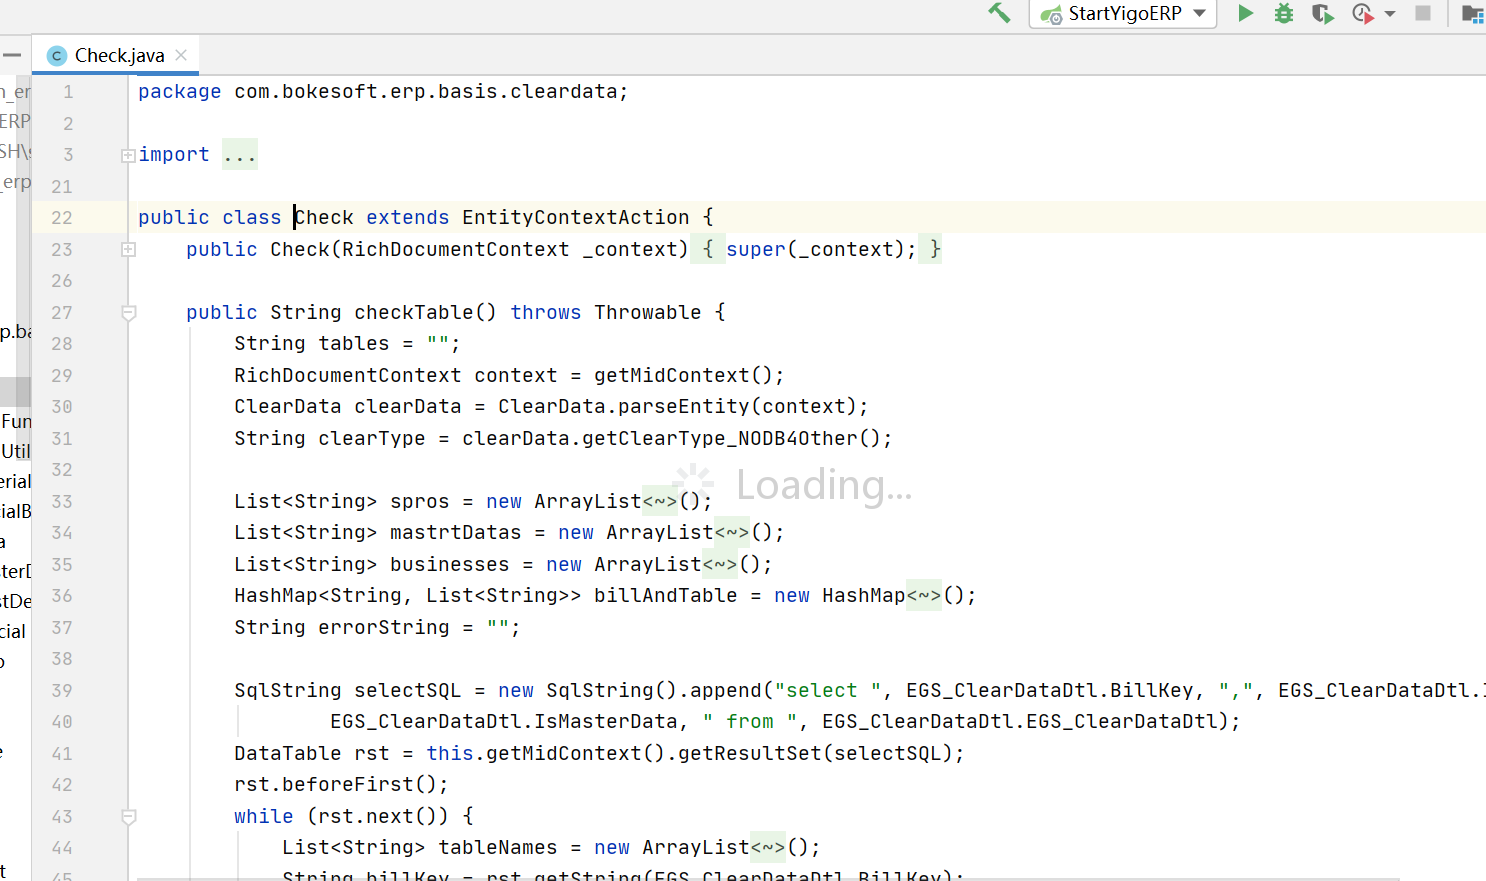Click the getMidContext() call on line 29
This screenshot has width=1486, height=881.
(684, 375)
